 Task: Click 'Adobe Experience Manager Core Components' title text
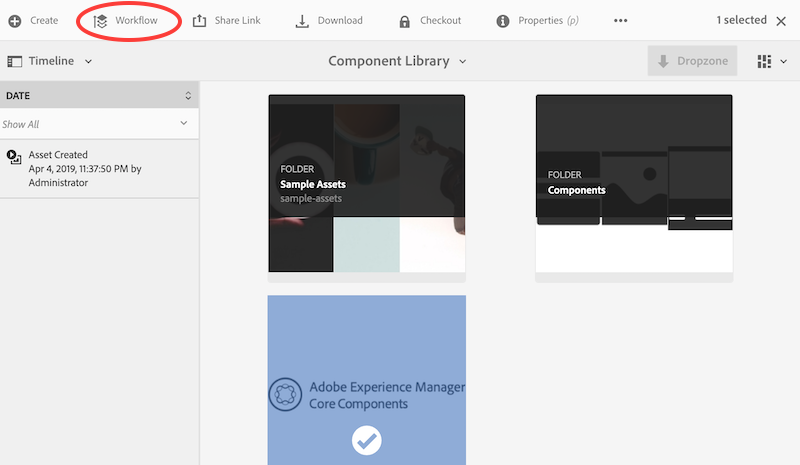387,395
